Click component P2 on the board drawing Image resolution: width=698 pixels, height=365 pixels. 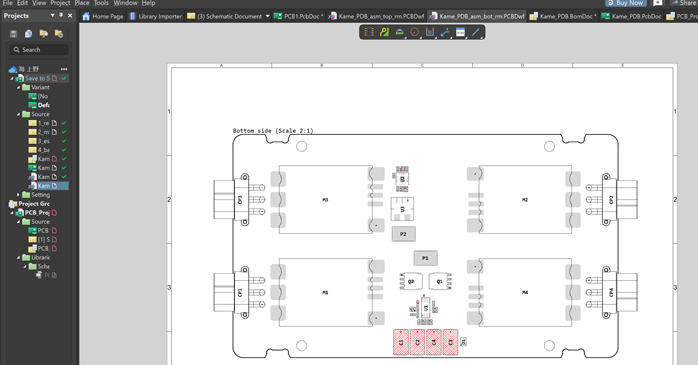click(403, 234)
